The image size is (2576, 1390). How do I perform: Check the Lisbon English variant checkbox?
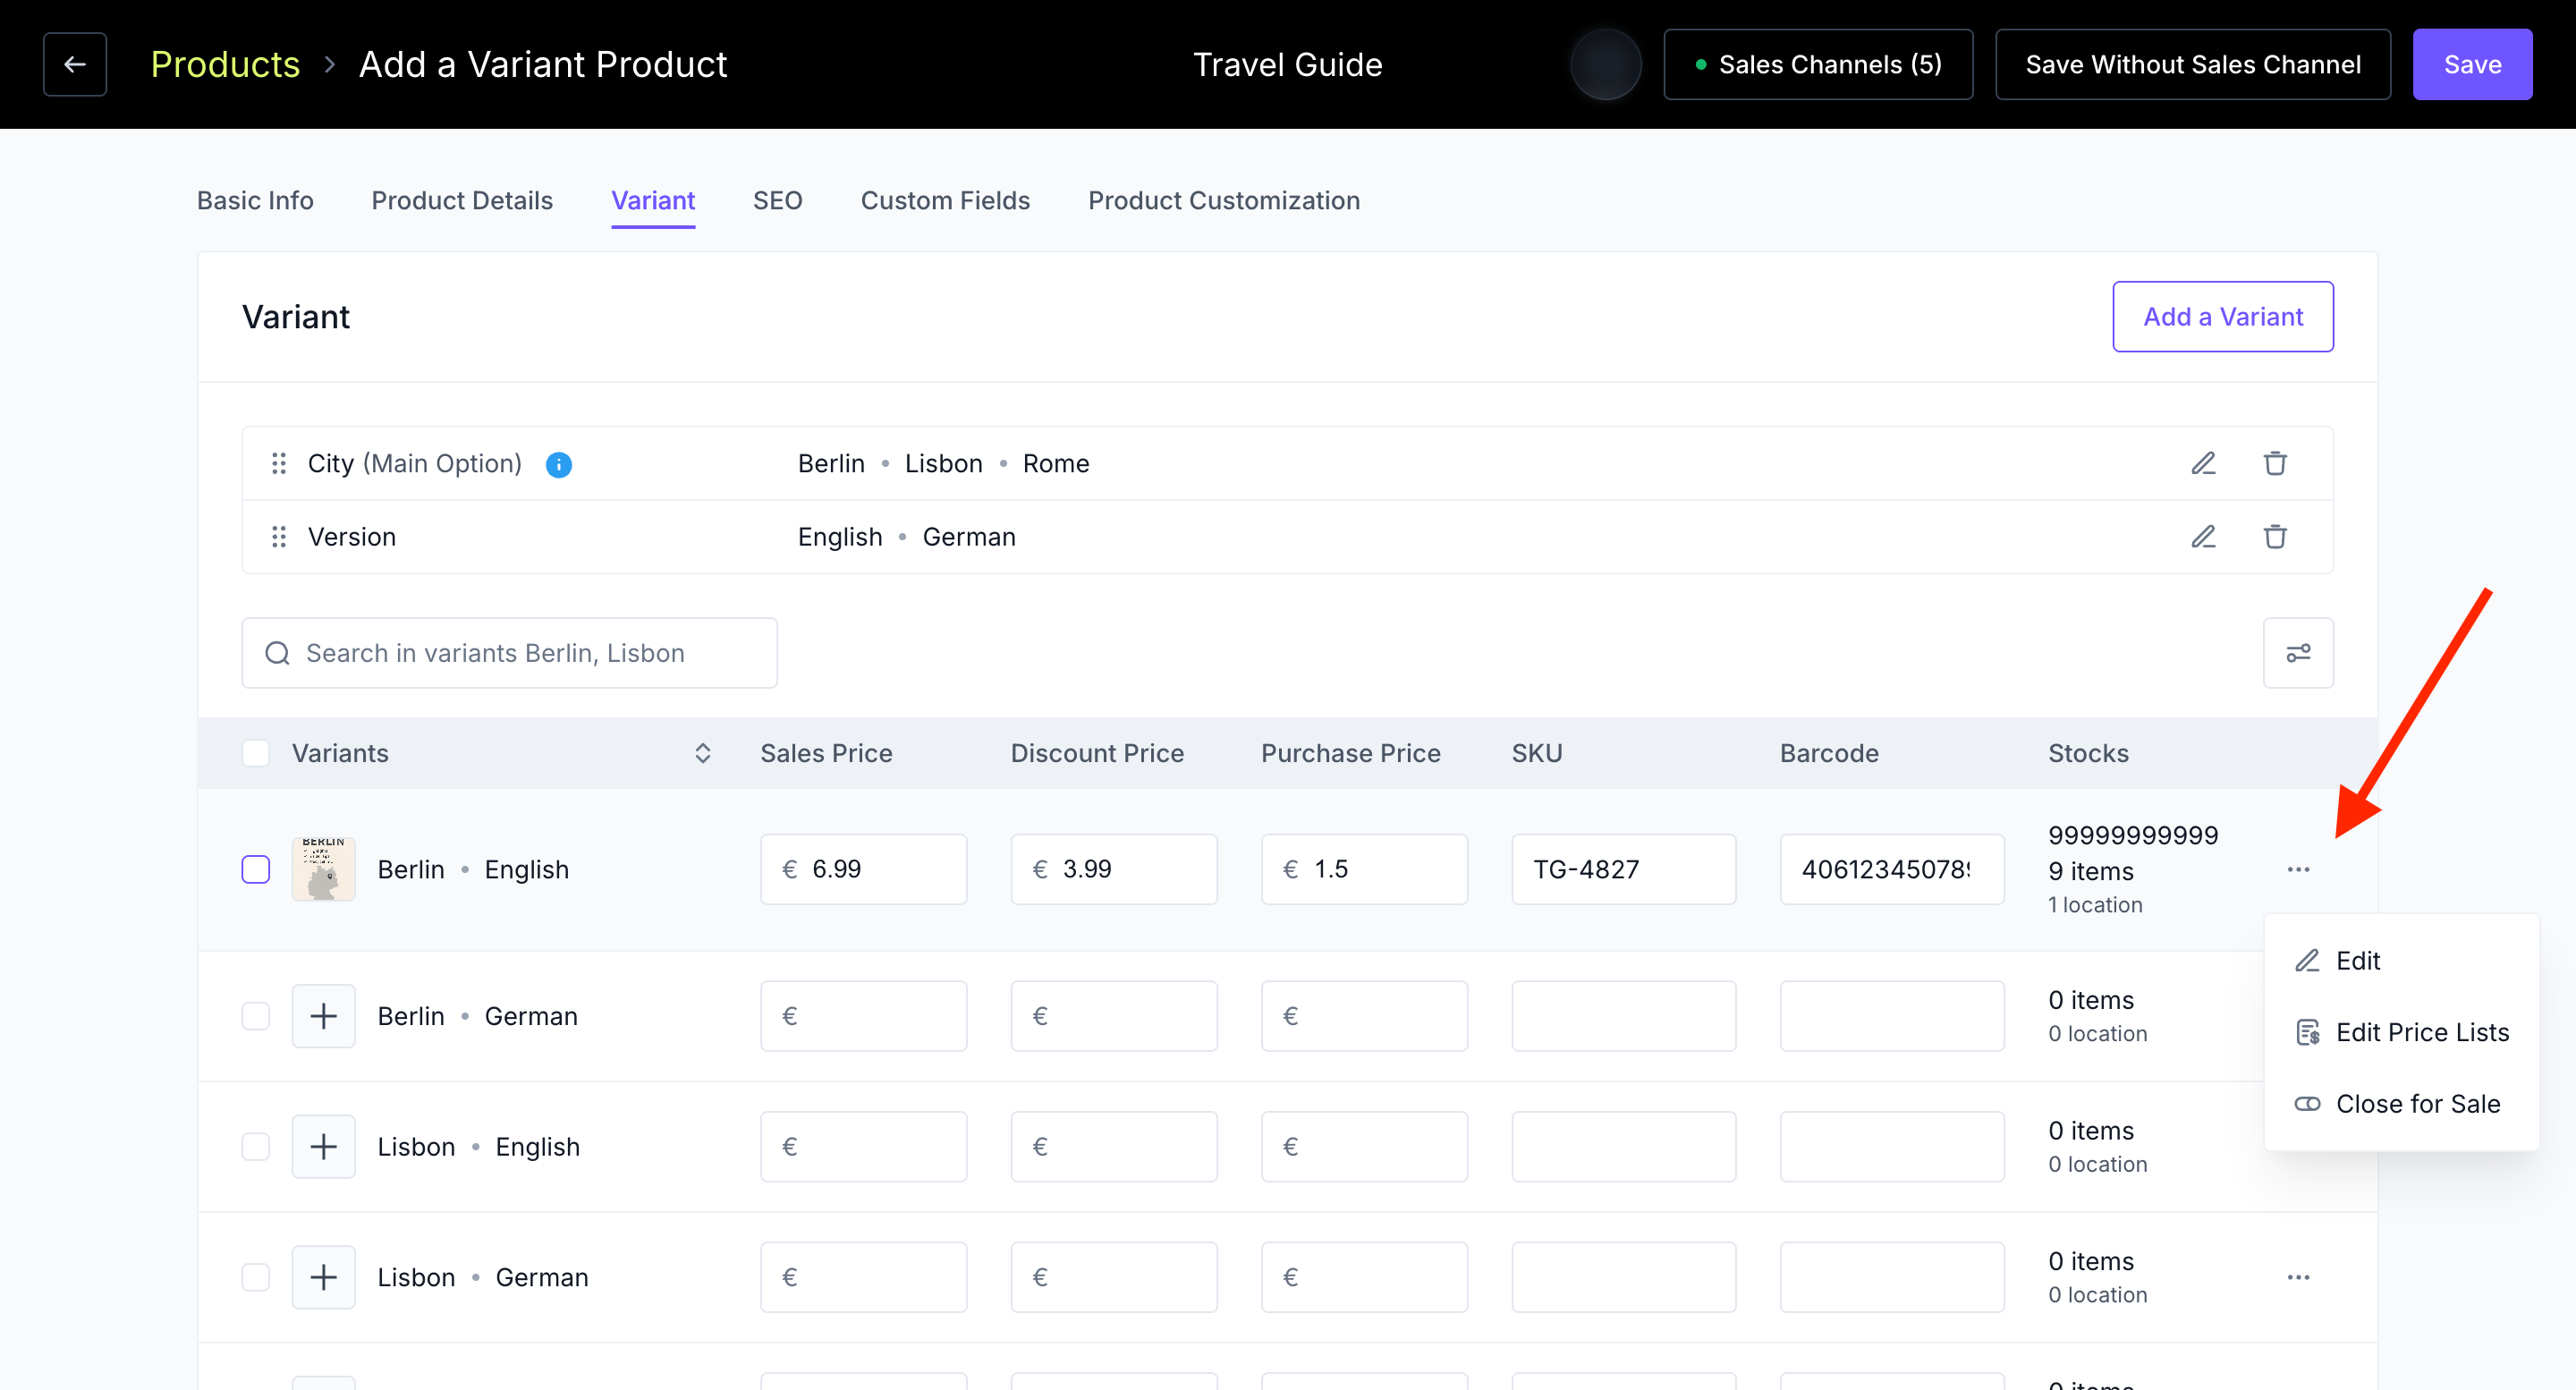coord(256,1146)
